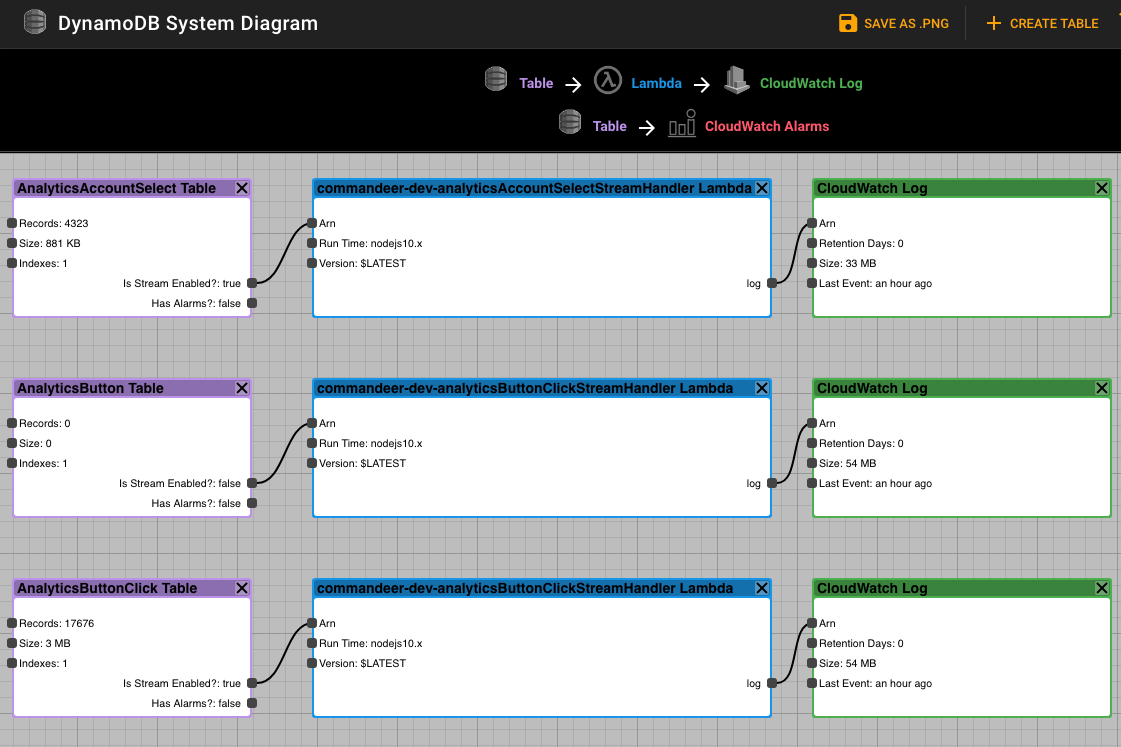The width and height of the screenshot is (1121, 747).
Task: Click the Save as PNG disk icon
Action: coord(848,23)
